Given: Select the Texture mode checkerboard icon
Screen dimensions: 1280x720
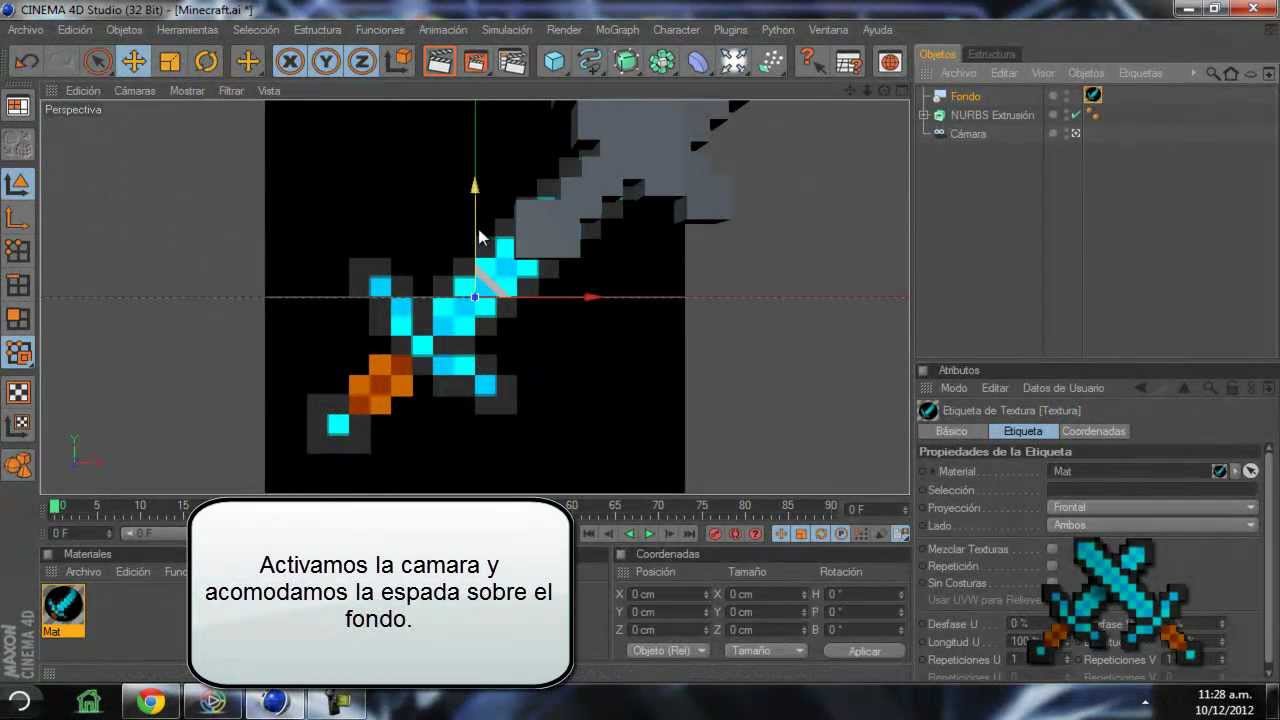Looking at the screenshot, I should click(18, 392).
